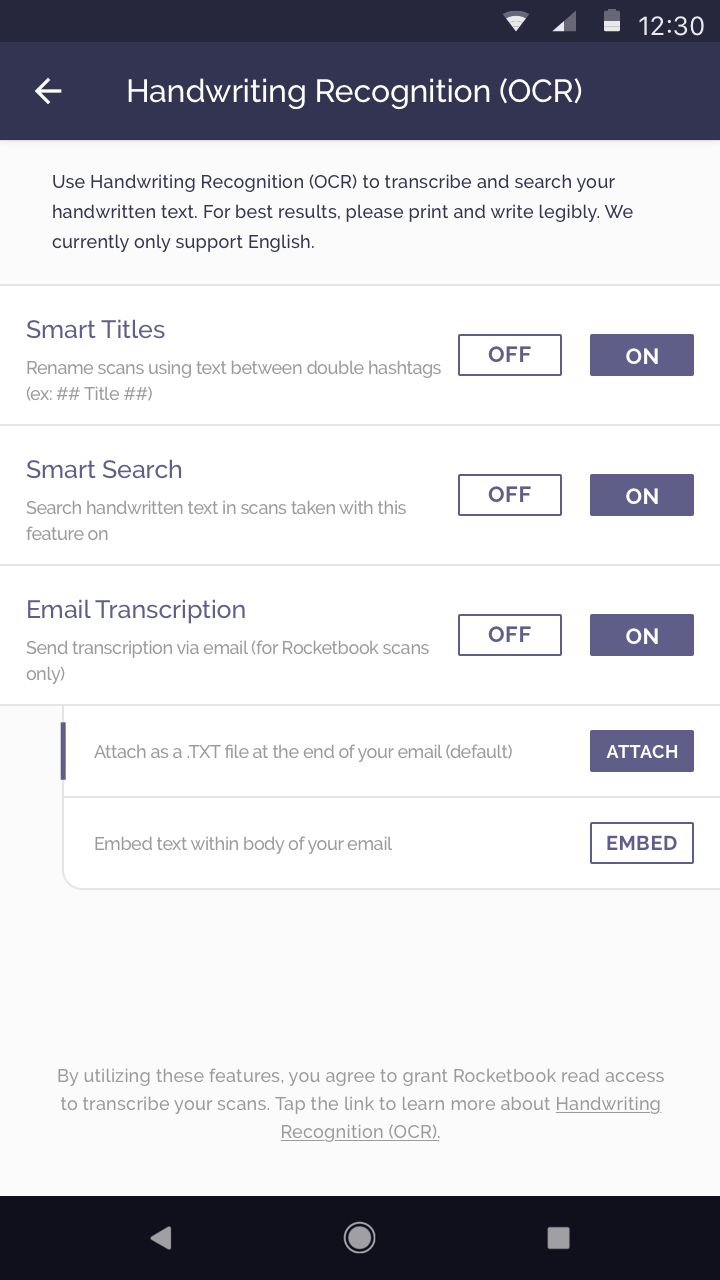Tap the Handwriting Recognition (OCR) page title

point(354,91)
